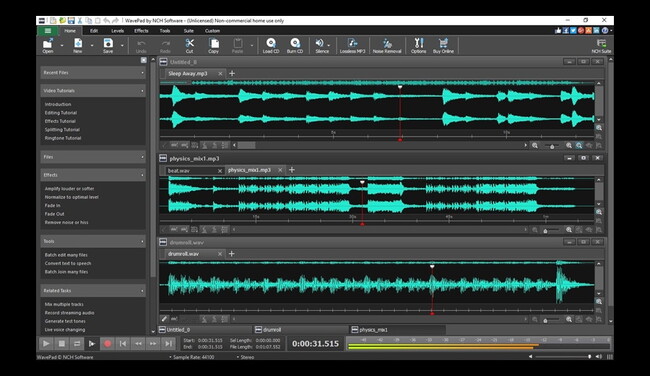The width and height of the screenshot is (650, 376).
Task: Open dropdown arrow next to Paste
Action: pos(251,46)
